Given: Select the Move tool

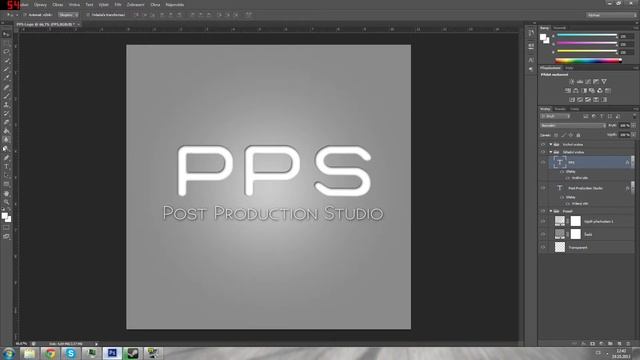Looking at the screenshot, I should tap(6, 34).
